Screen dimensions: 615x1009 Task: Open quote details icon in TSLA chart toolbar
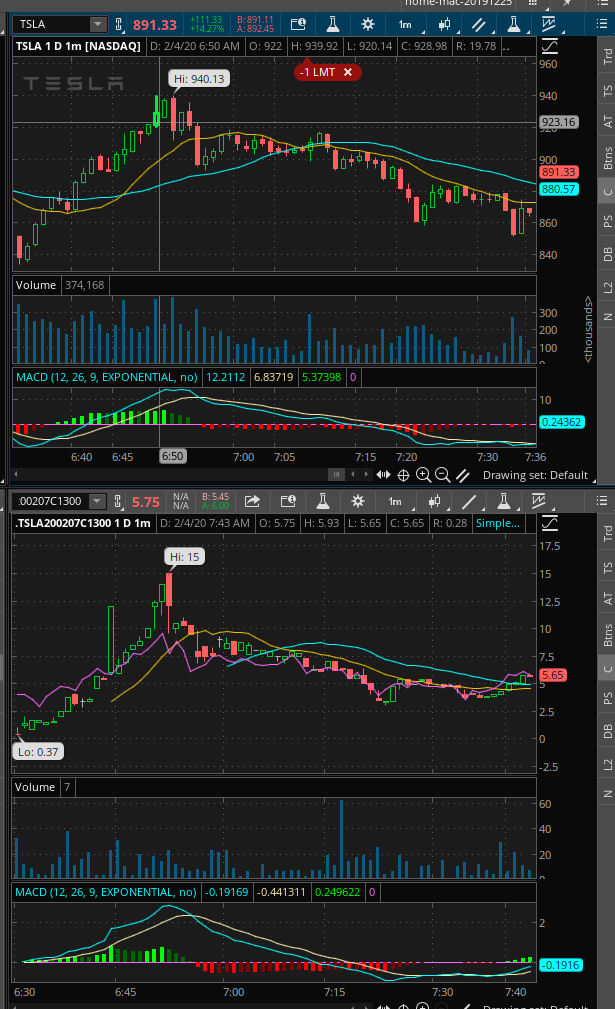coord(298,24)
